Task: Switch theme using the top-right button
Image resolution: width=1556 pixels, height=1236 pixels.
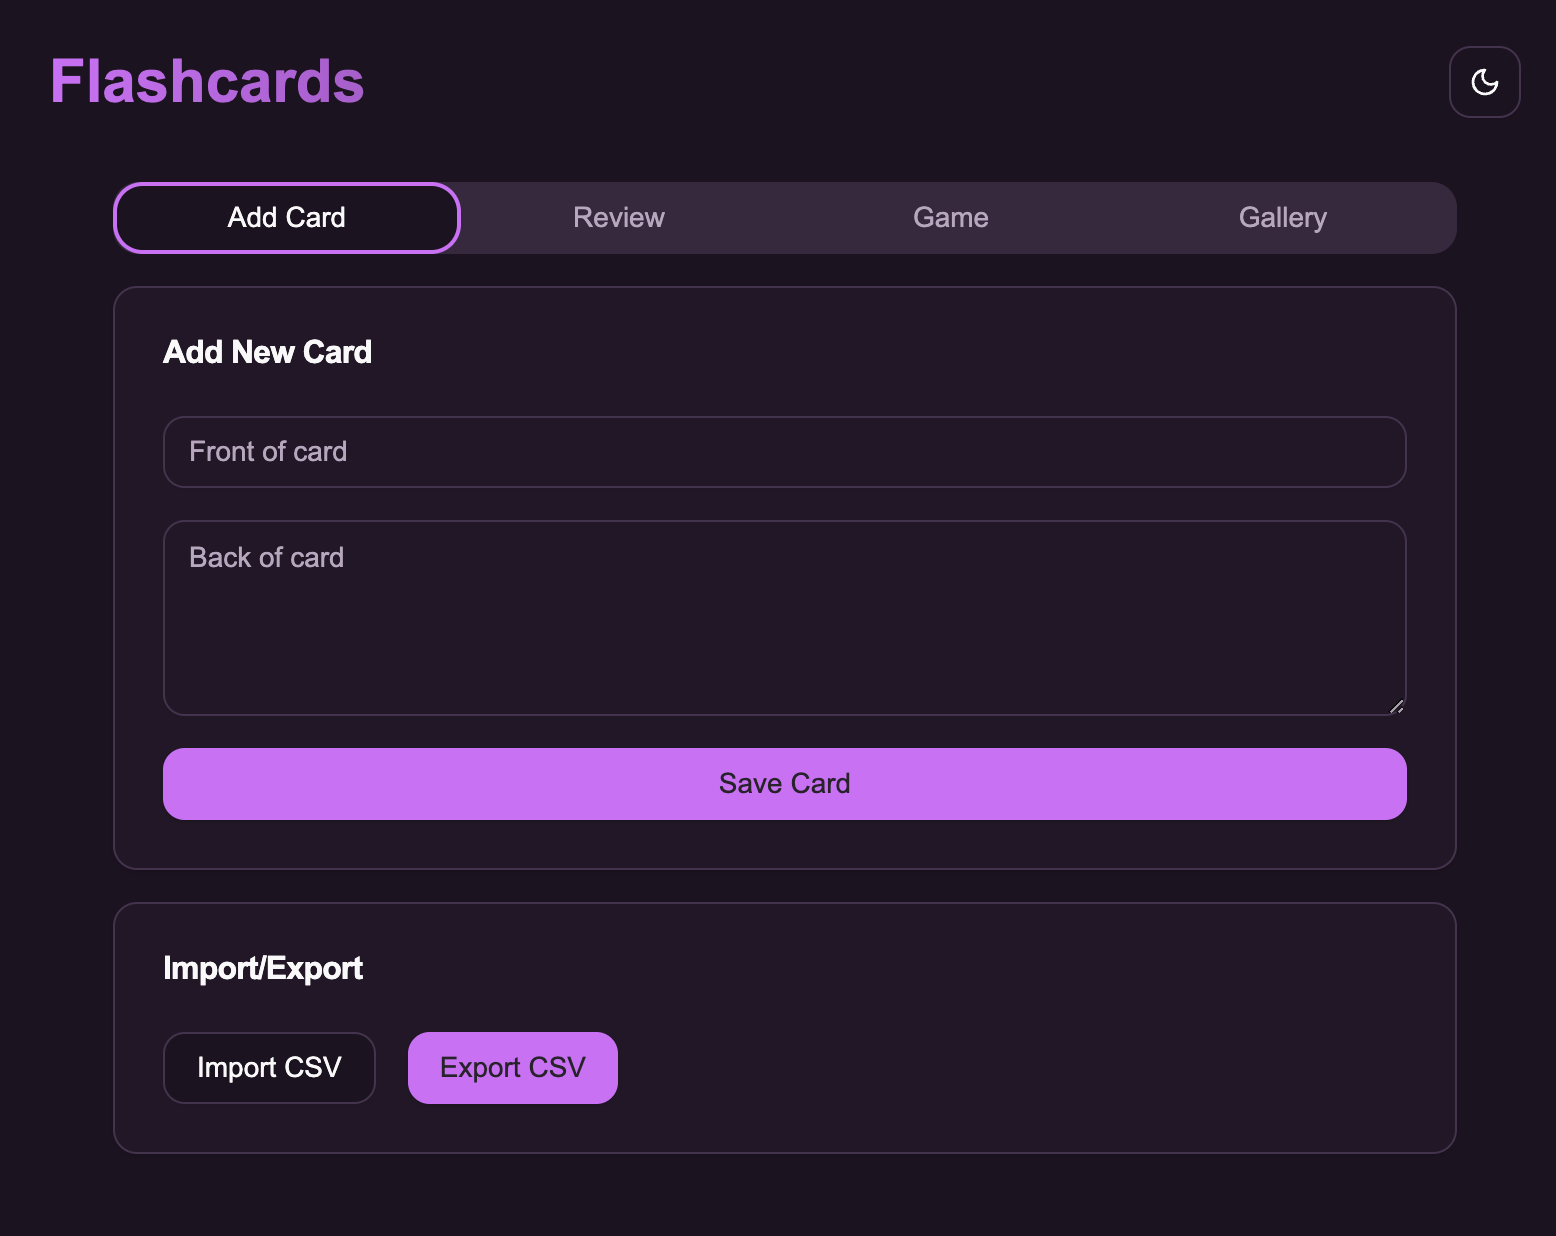Action: (x=1484, y=82)
